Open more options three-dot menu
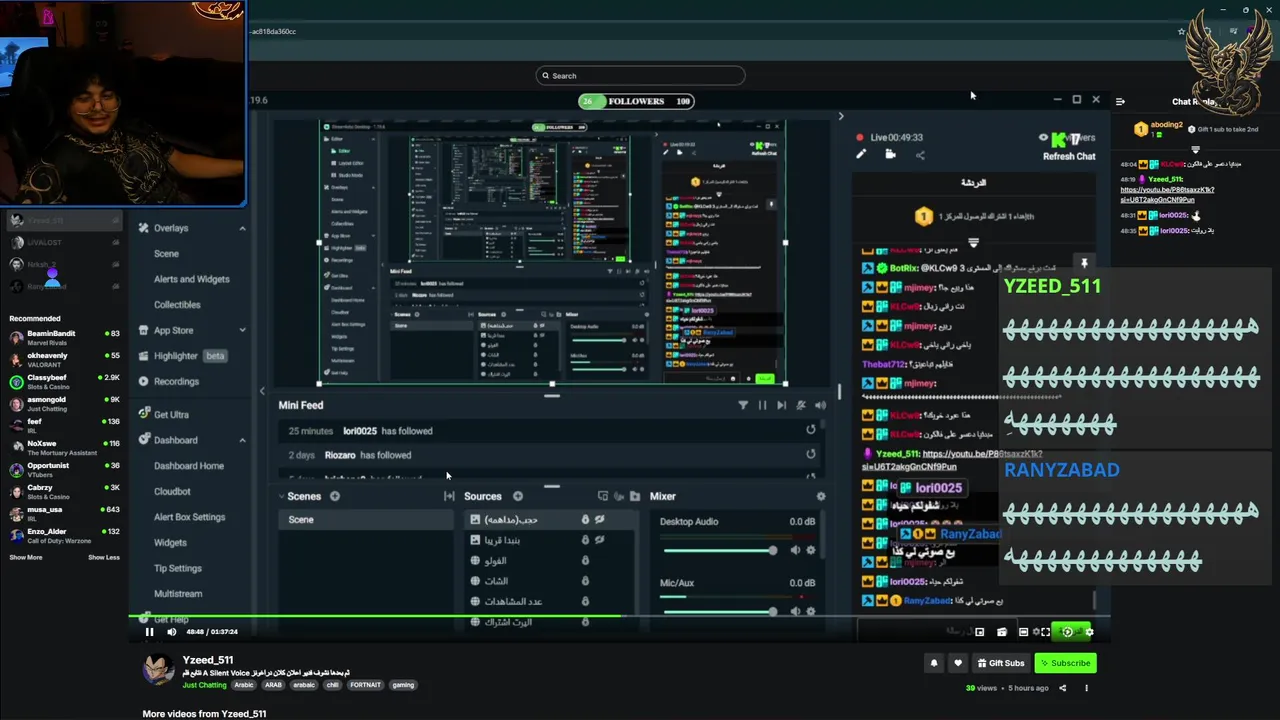Image resolution: width=1280 pixels, height=720 pixels. (x=1086, y=688)
